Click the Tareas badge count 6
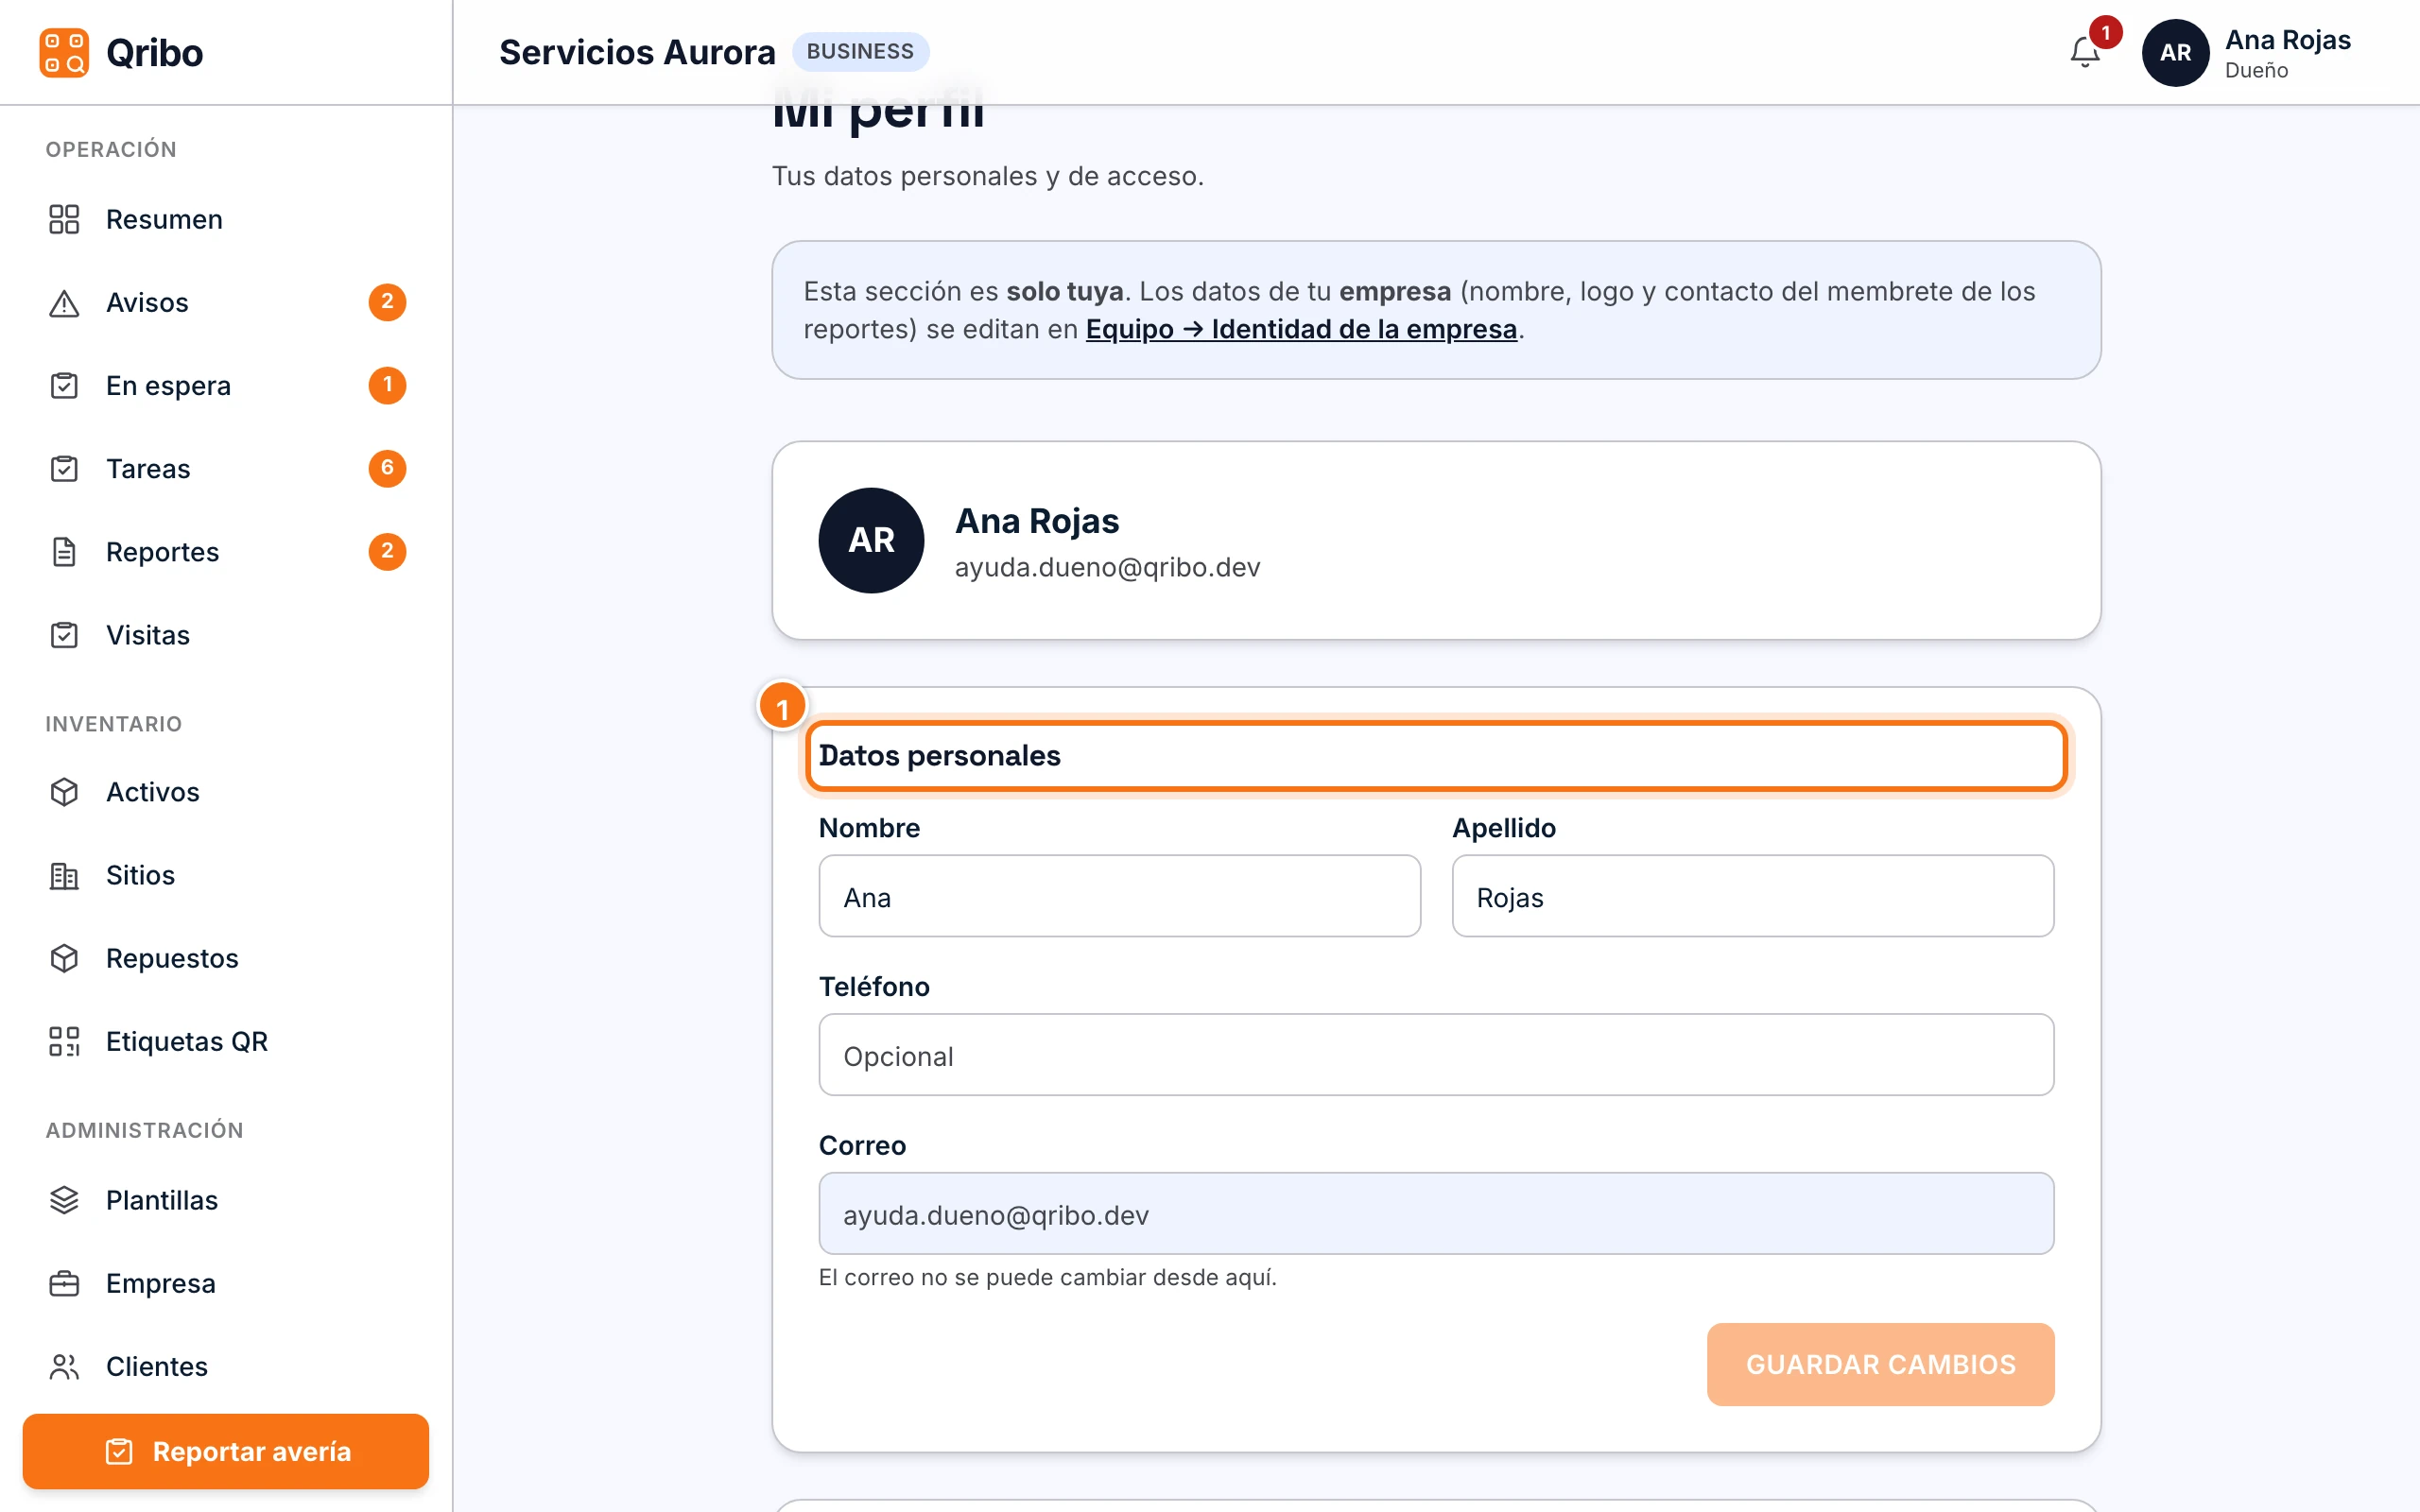Screen dimensions: 2420x1512 point(387,468)
